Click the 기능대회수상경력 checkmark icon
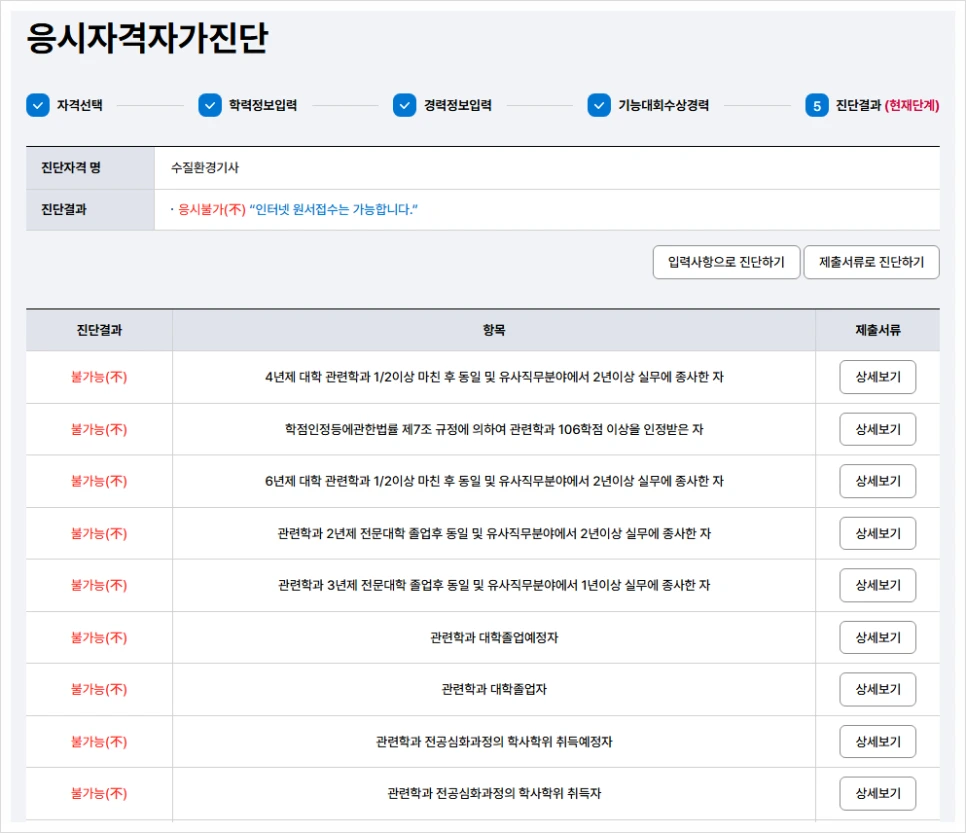 click(598, 105)
